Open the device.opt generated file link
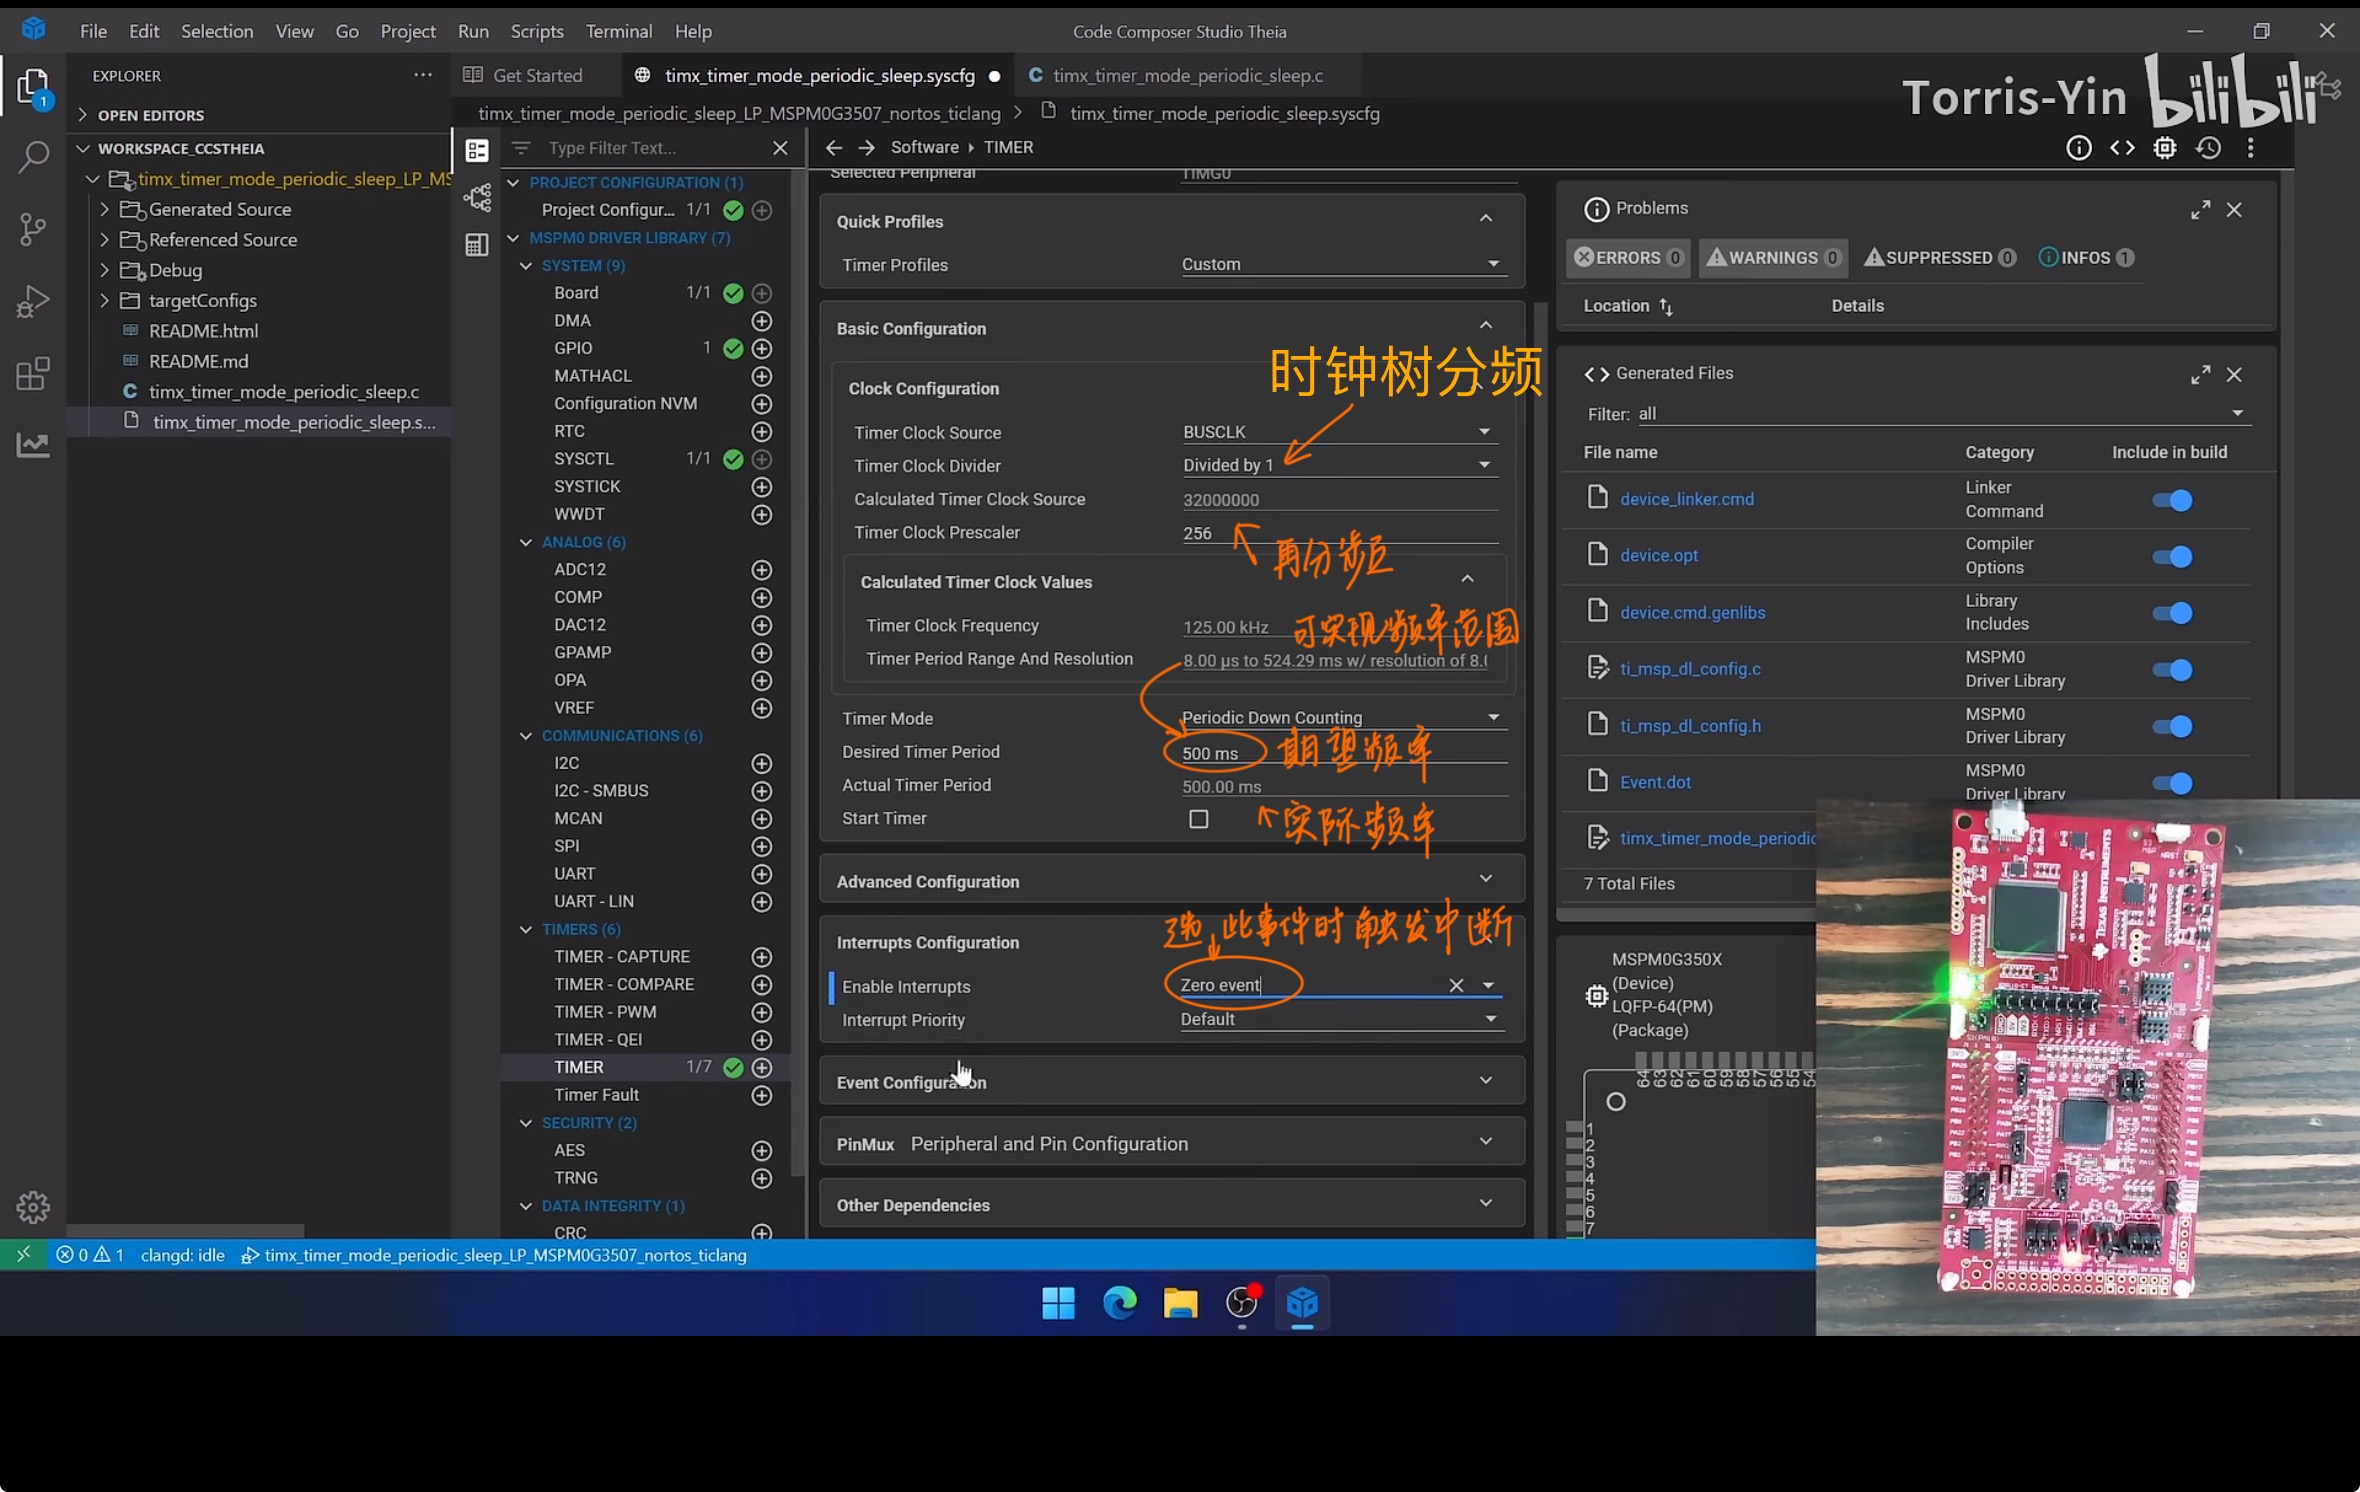The height and width of the screenshot is (1492, 2360). [1658, 555]
